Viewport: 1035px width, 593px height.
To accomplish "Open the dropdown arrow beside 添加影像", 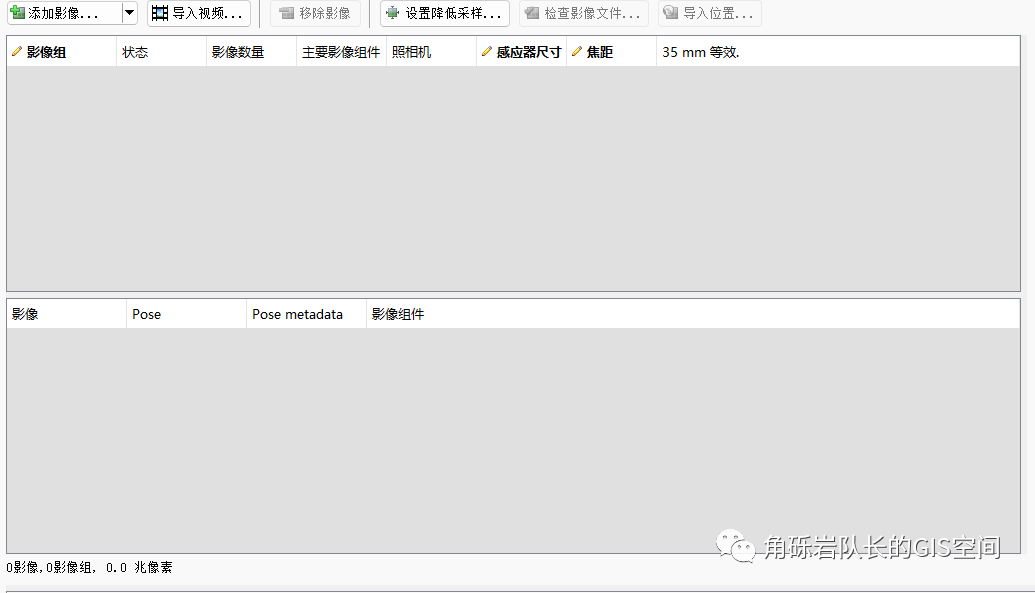I will point(129,13).
